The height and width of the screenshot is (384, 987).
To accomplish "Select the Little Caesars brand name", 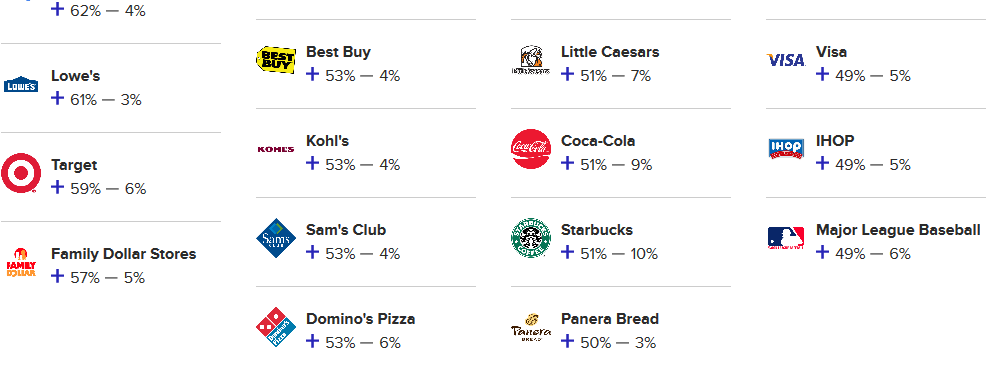I will [x=610, y=52].
